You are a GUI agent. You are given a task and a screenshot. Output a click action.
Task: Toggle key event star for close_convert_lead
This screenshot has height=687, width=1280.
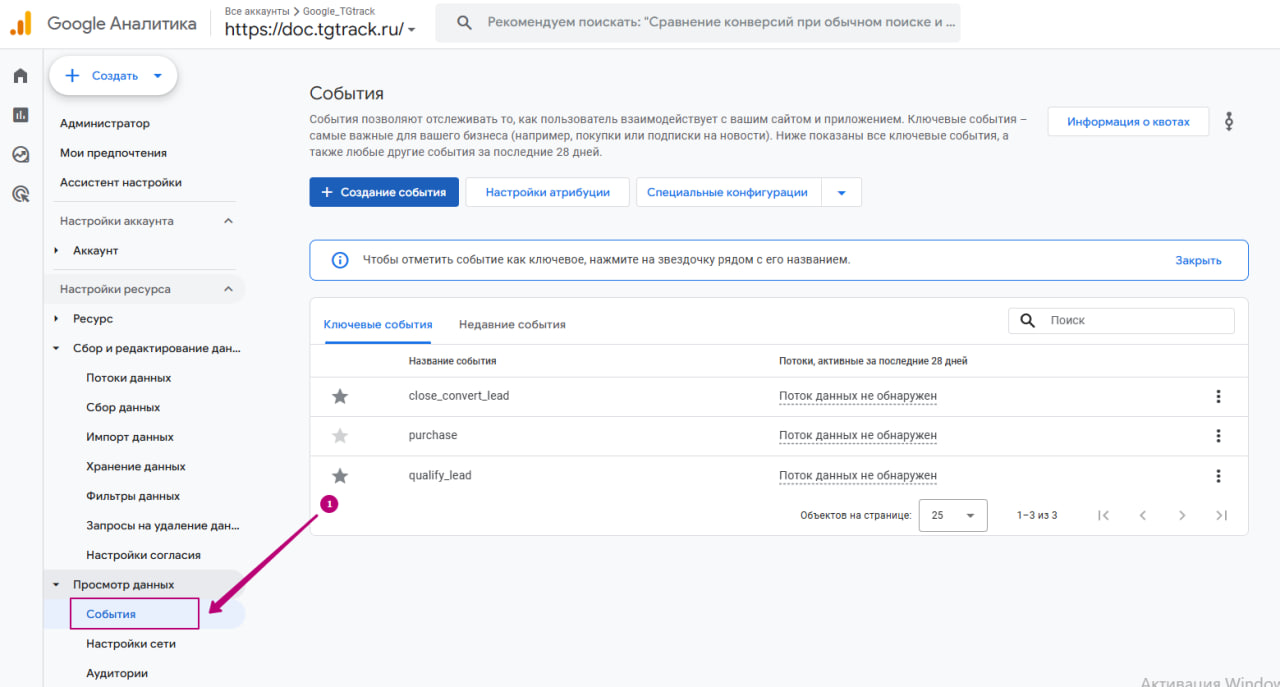(340, 396)
